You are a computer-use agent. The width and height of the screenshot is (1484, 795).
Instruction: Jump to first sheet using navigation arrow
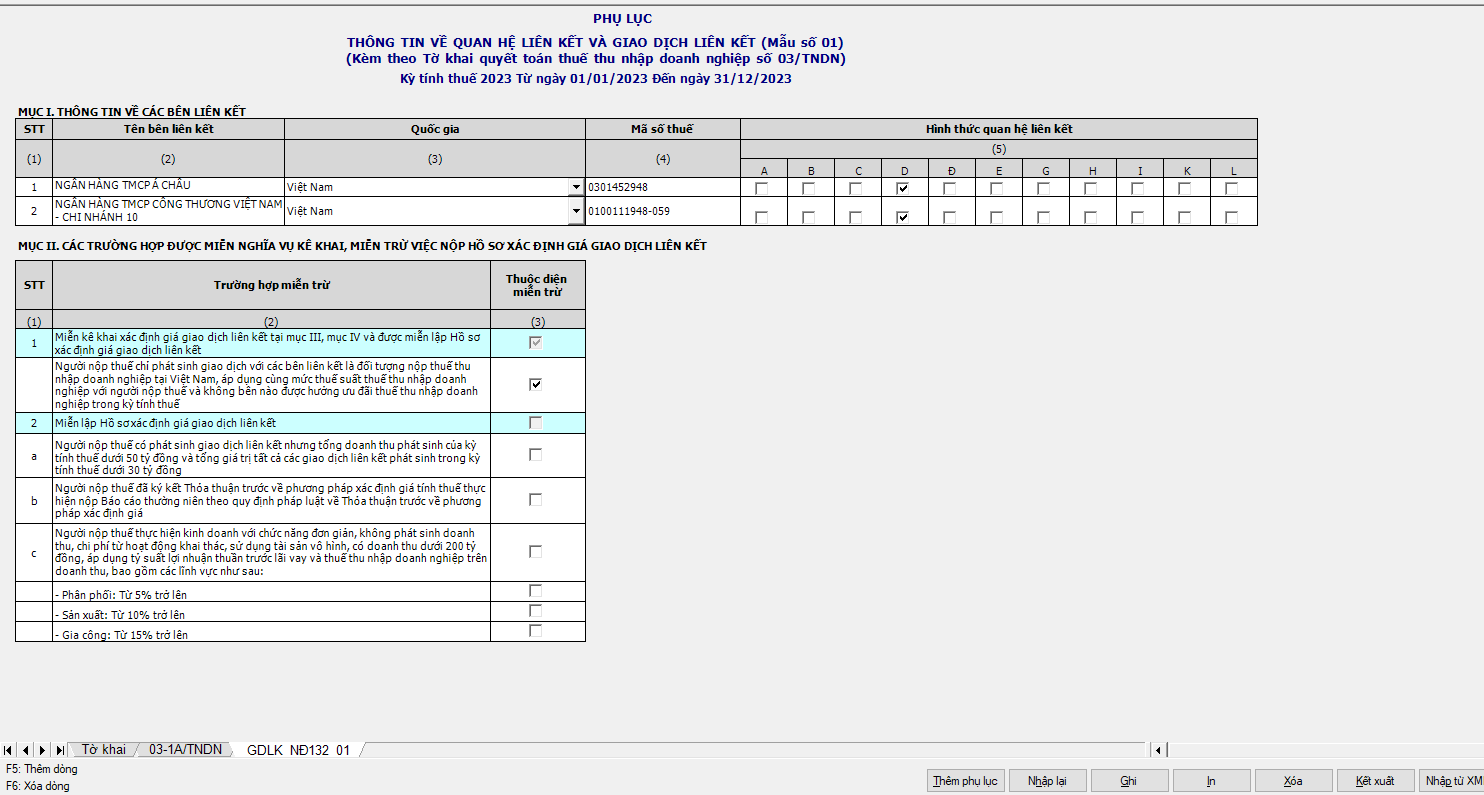pyautogui.click(x=9, y=750)
